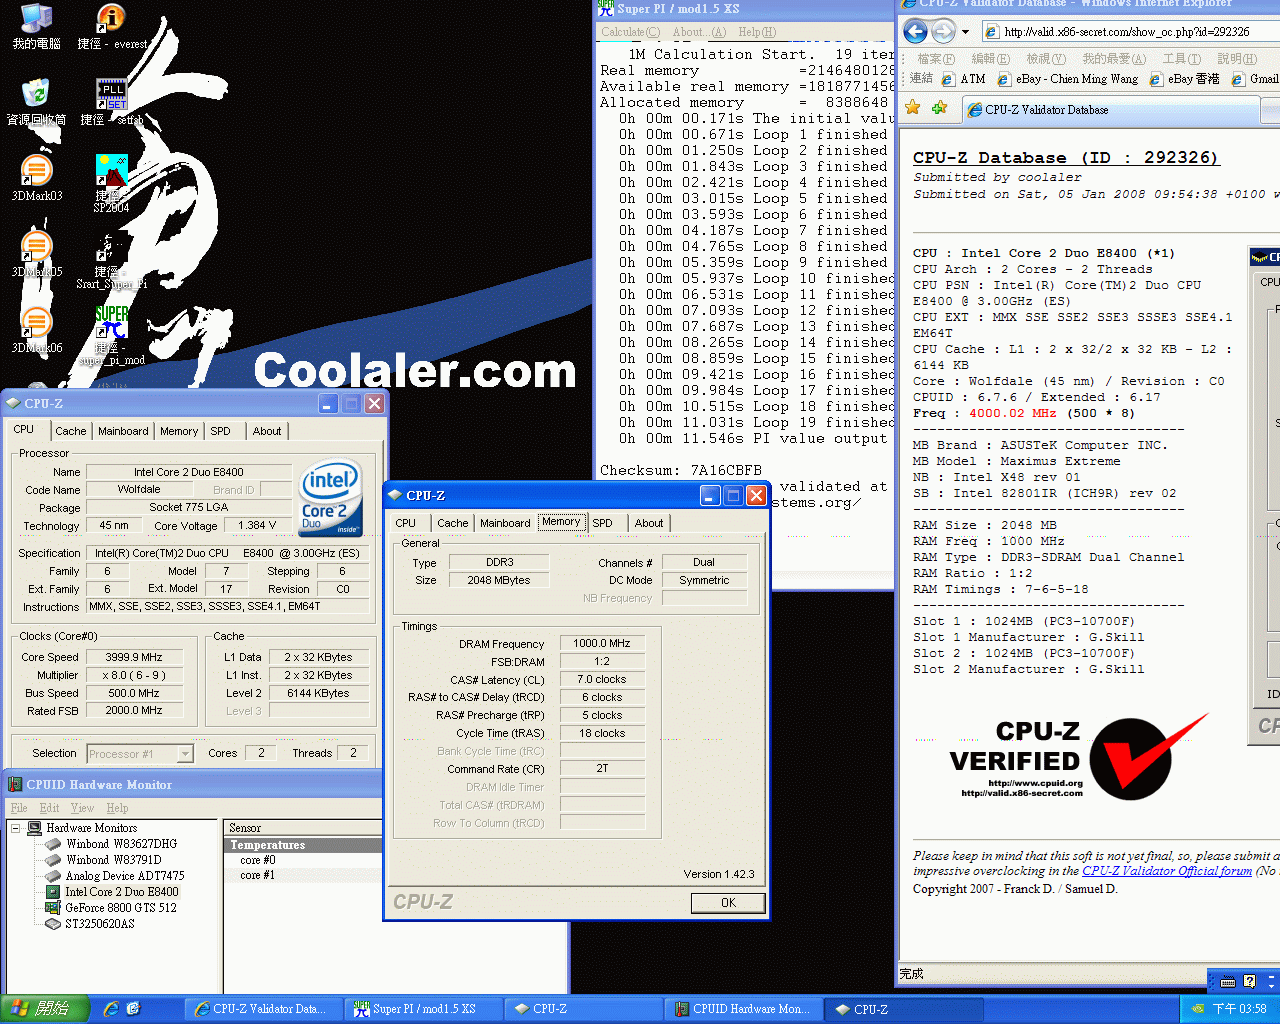
Task: Launch the Srart_Super_Pi shortcut icon
Action: tap(111, 260)
